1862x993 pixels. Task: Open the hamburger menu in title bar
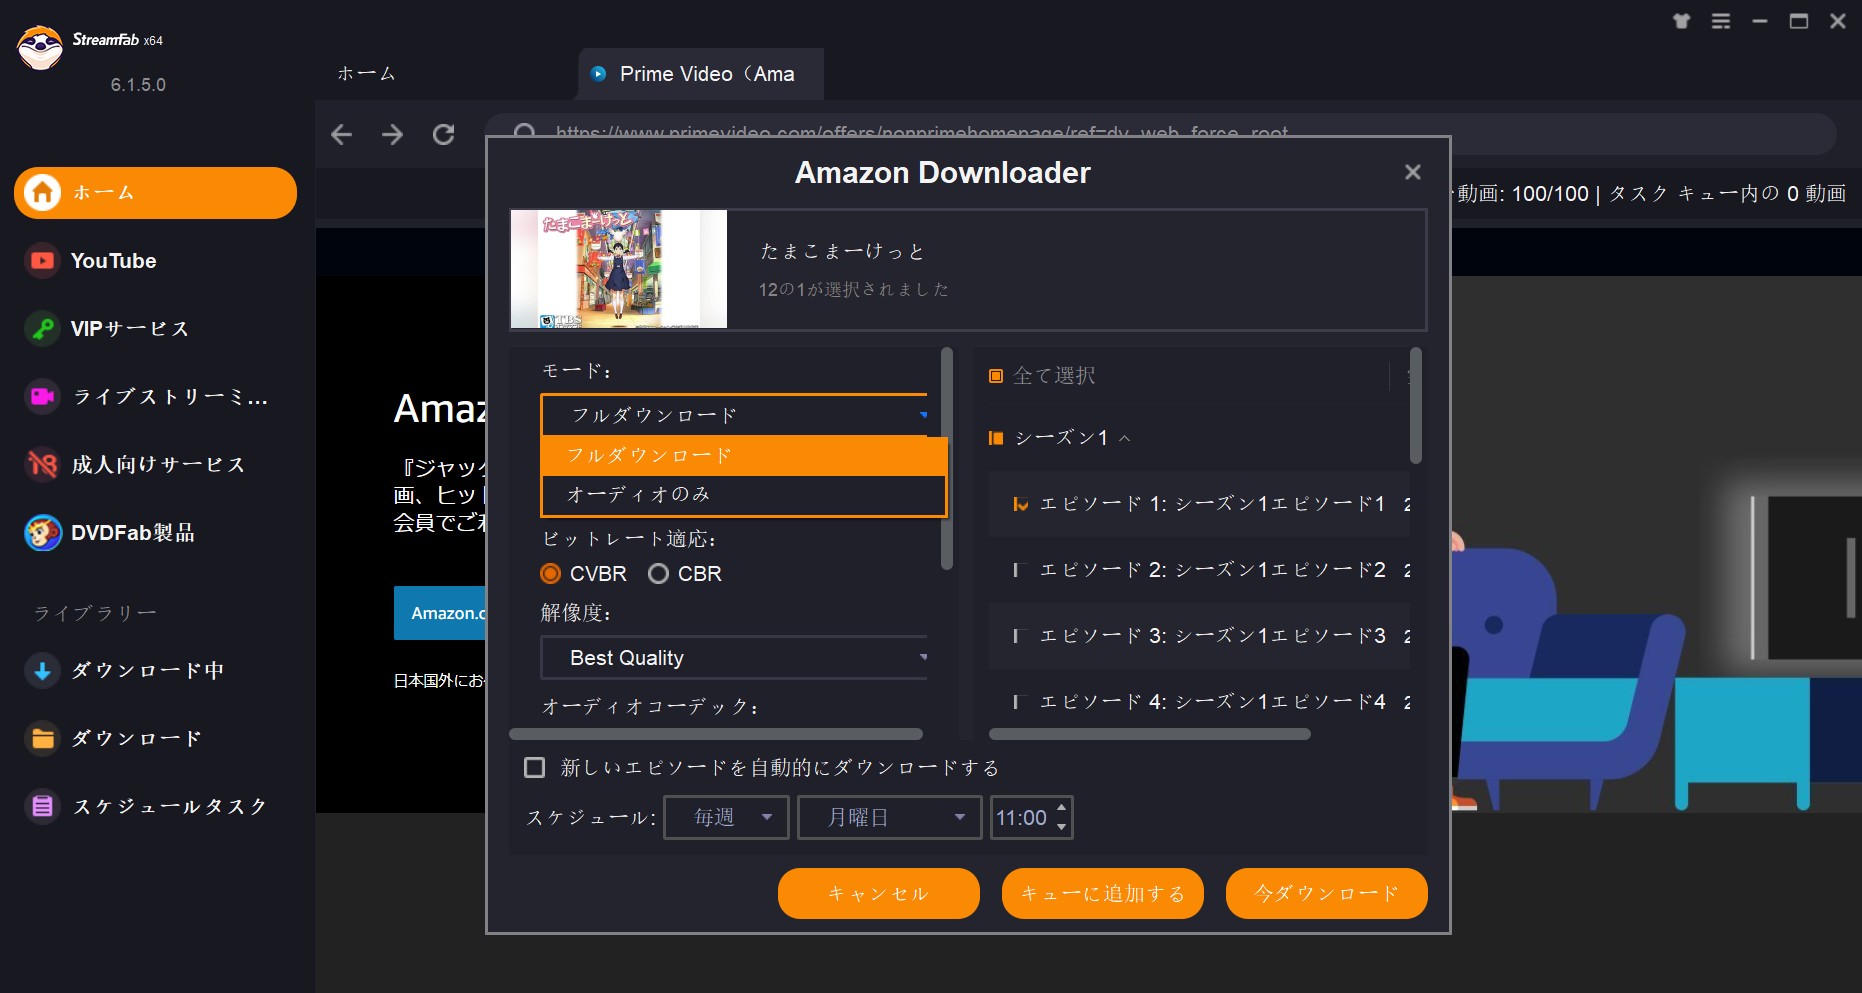[x=1720, y=21]
